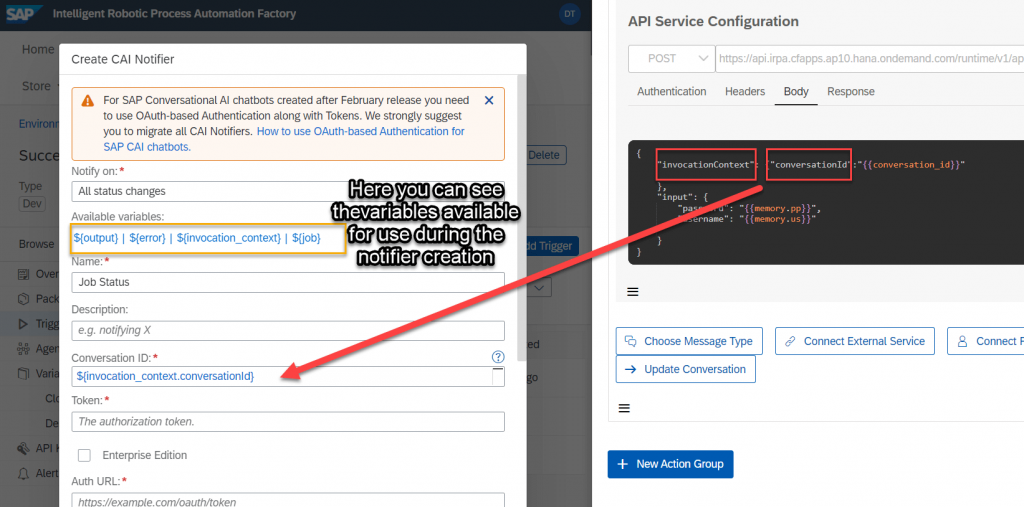Select the Body tab
Screen dimensions: 1024x507
[x=796, y=91]
